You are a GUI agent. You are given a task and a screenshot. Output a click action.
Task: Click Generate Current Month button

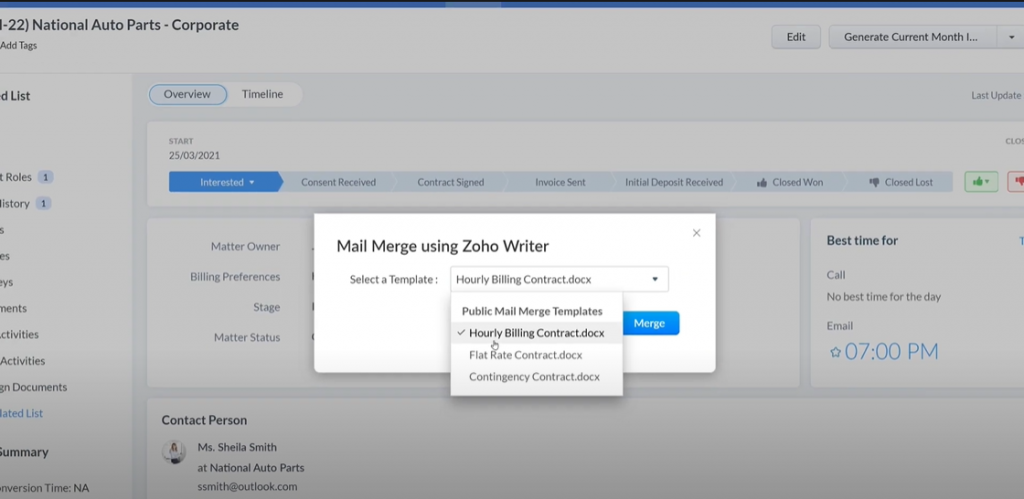(x=912, y=37)
